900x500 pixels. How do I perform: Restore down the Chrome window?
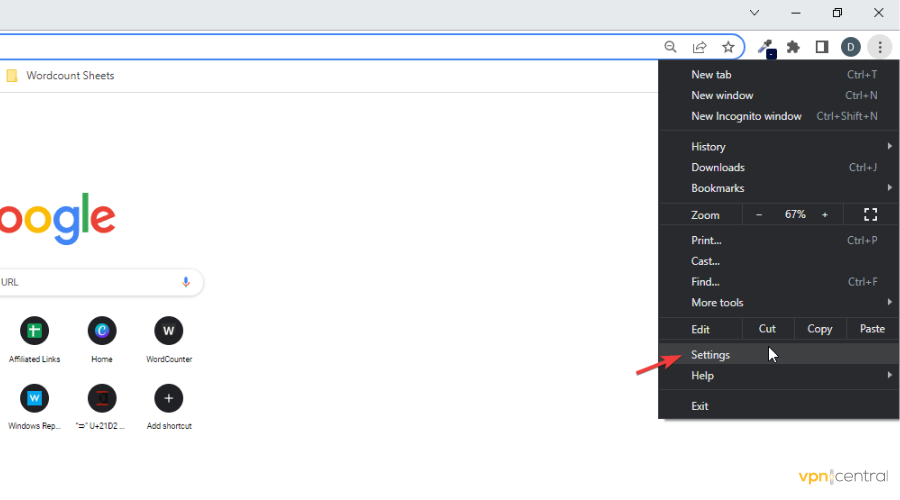tap(837, 13)
